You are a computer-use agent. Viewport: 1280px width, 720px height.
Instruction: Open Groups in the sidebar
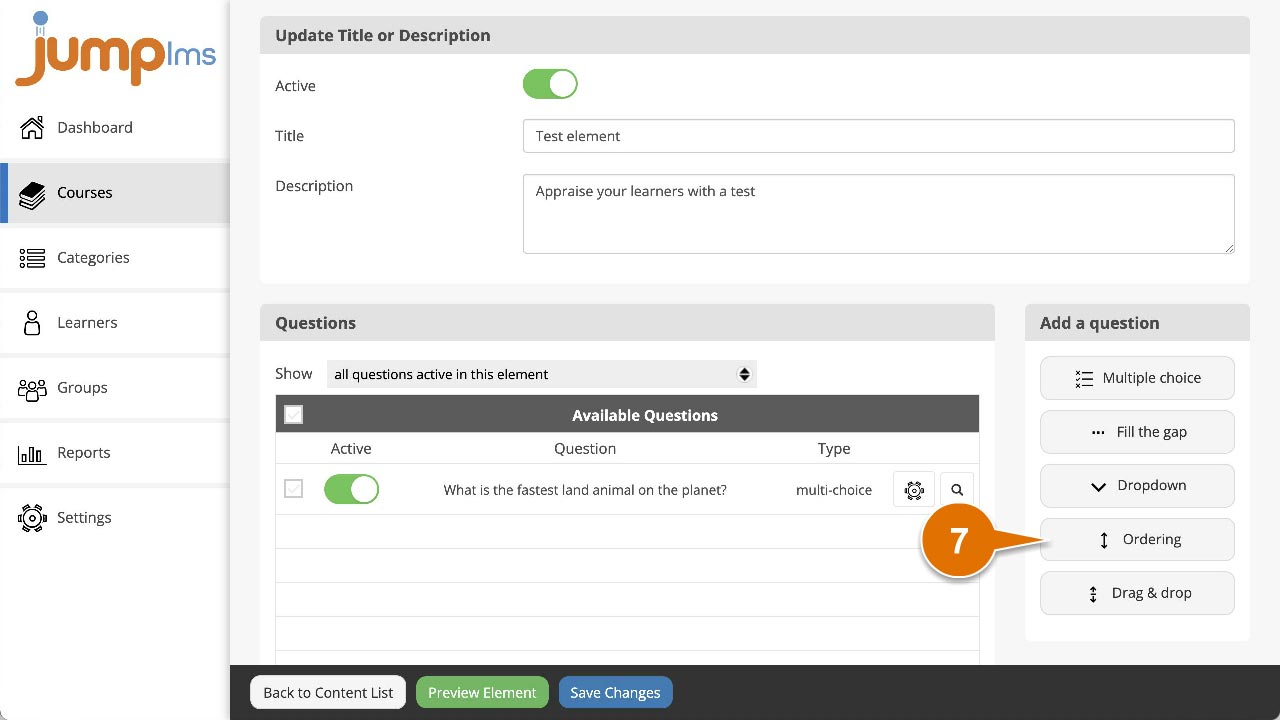click(115, 388)
